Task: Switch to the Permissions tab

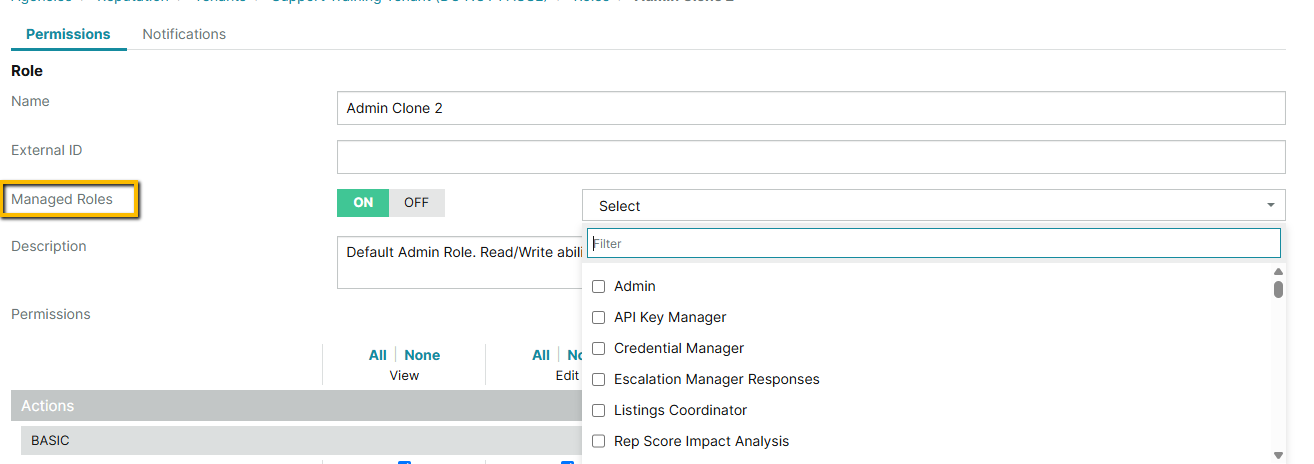Action: click(x=68, y=34)
